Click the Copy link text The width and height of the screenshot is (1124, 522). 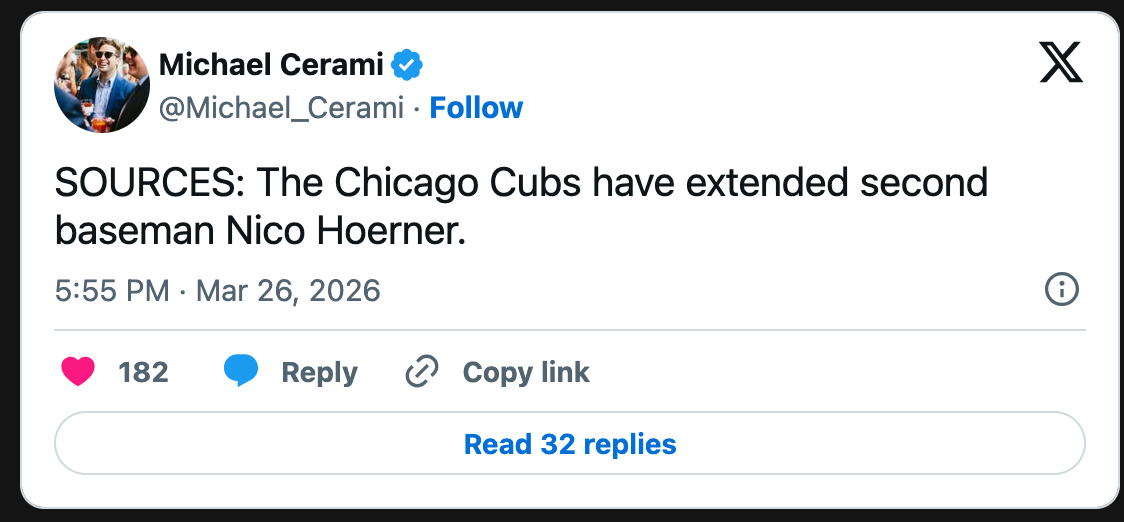(x=526, y=372)
